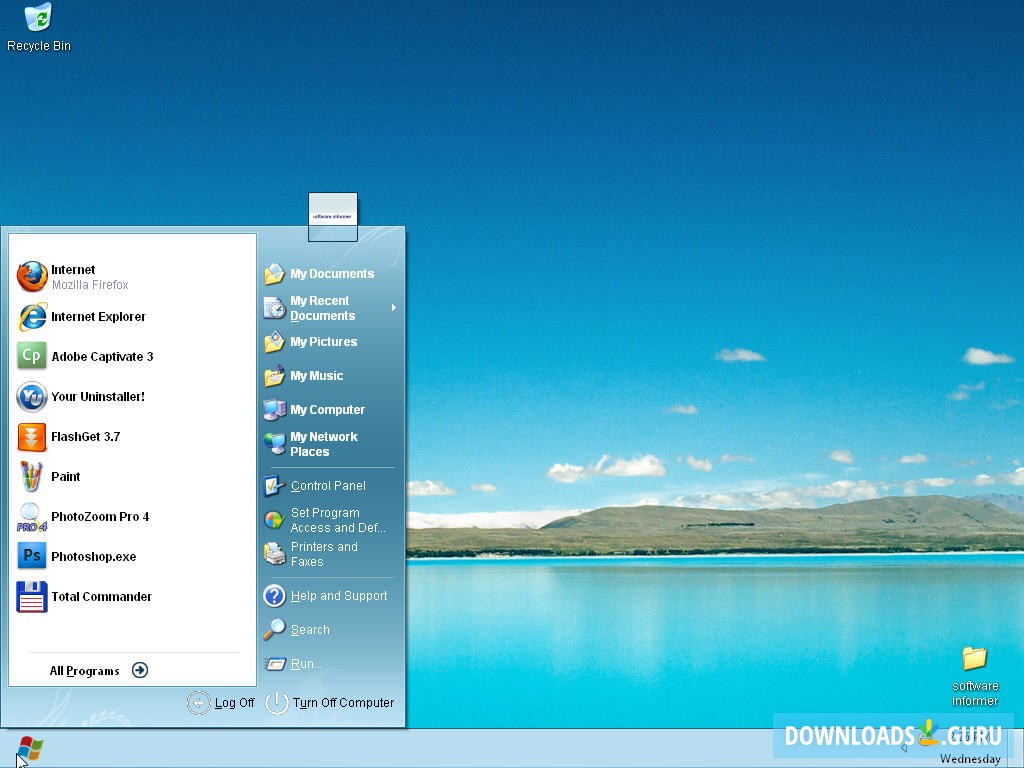
Task: Launch Total Commander
Action: (101, 597)
